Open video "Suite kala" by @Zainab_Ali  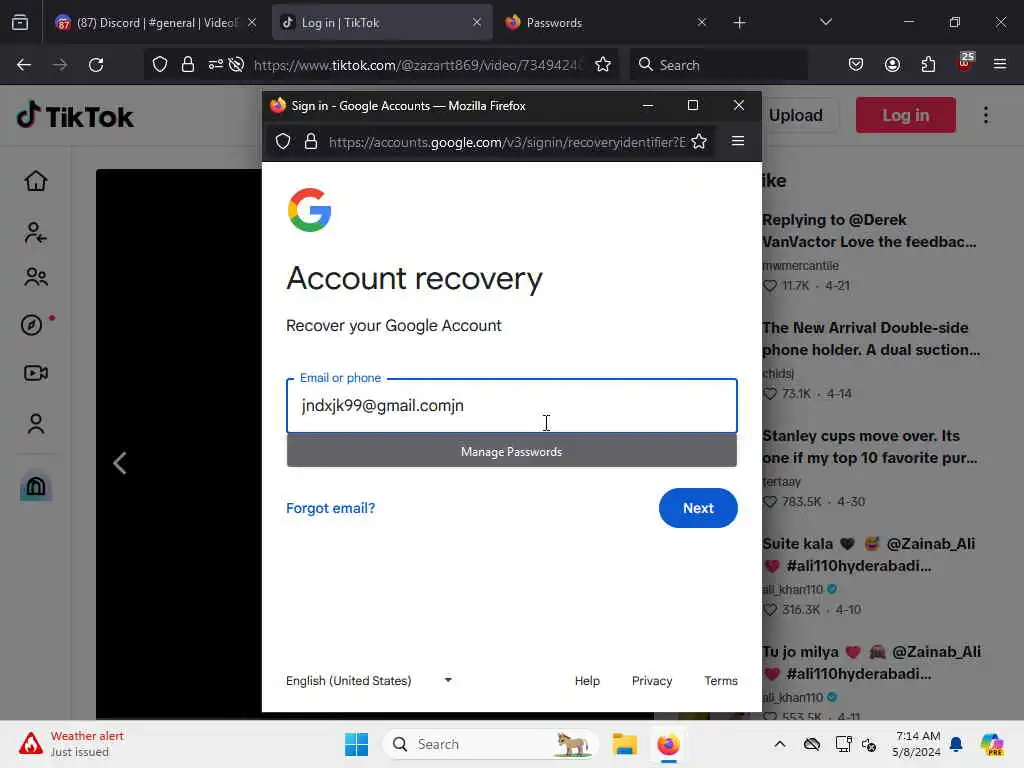click(869, 554)
